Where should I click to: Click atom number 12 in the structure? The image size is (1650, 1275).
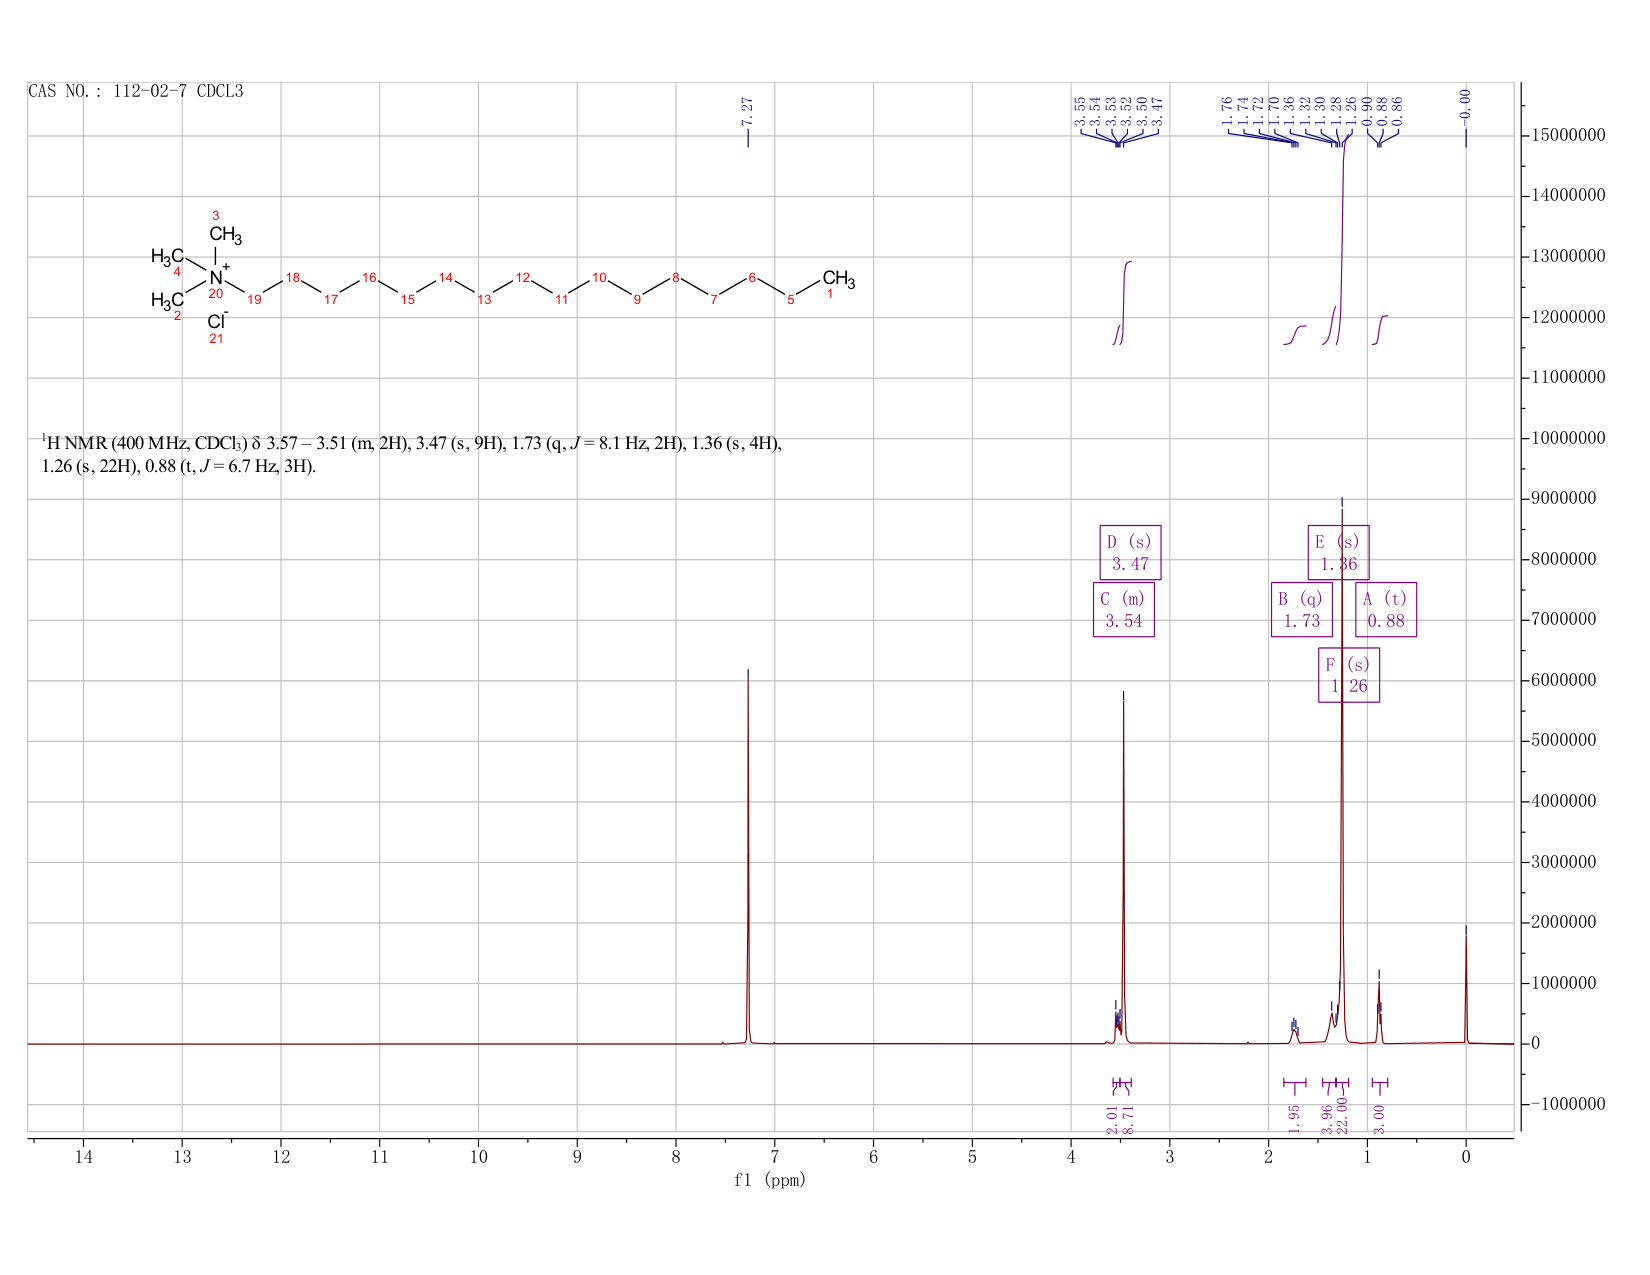pos(522,277)
